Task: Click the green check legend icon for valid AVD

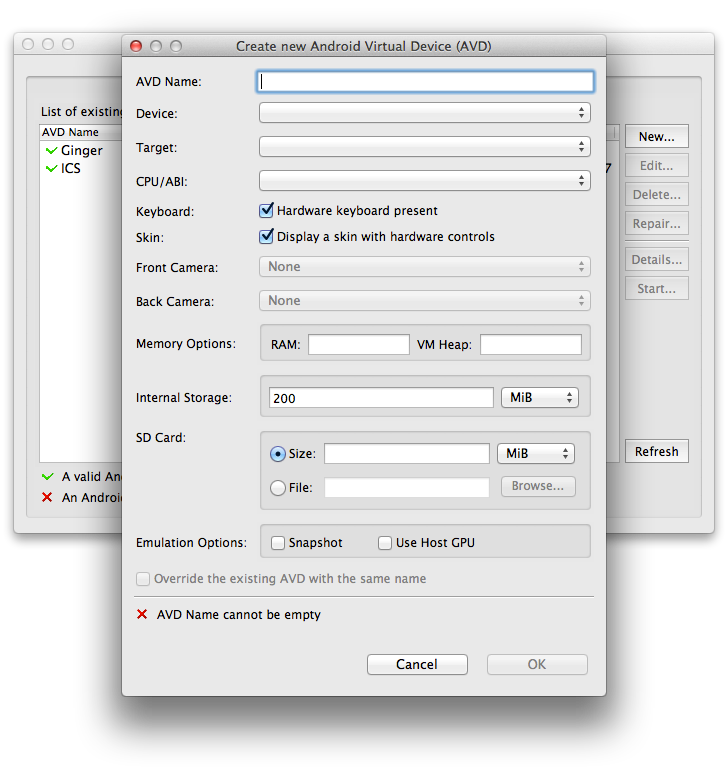Action: click(48, 476)
